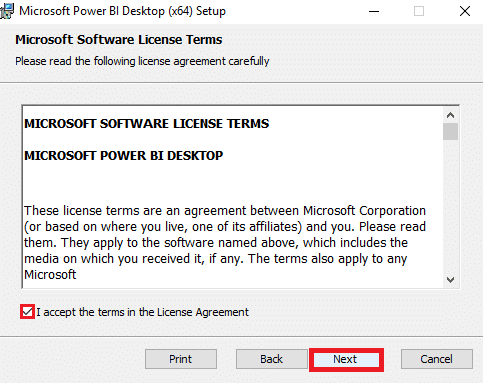Click 'I accept the terms in the License Agreement' label
The width and height of the screenshot is (483, 383).
143,312
